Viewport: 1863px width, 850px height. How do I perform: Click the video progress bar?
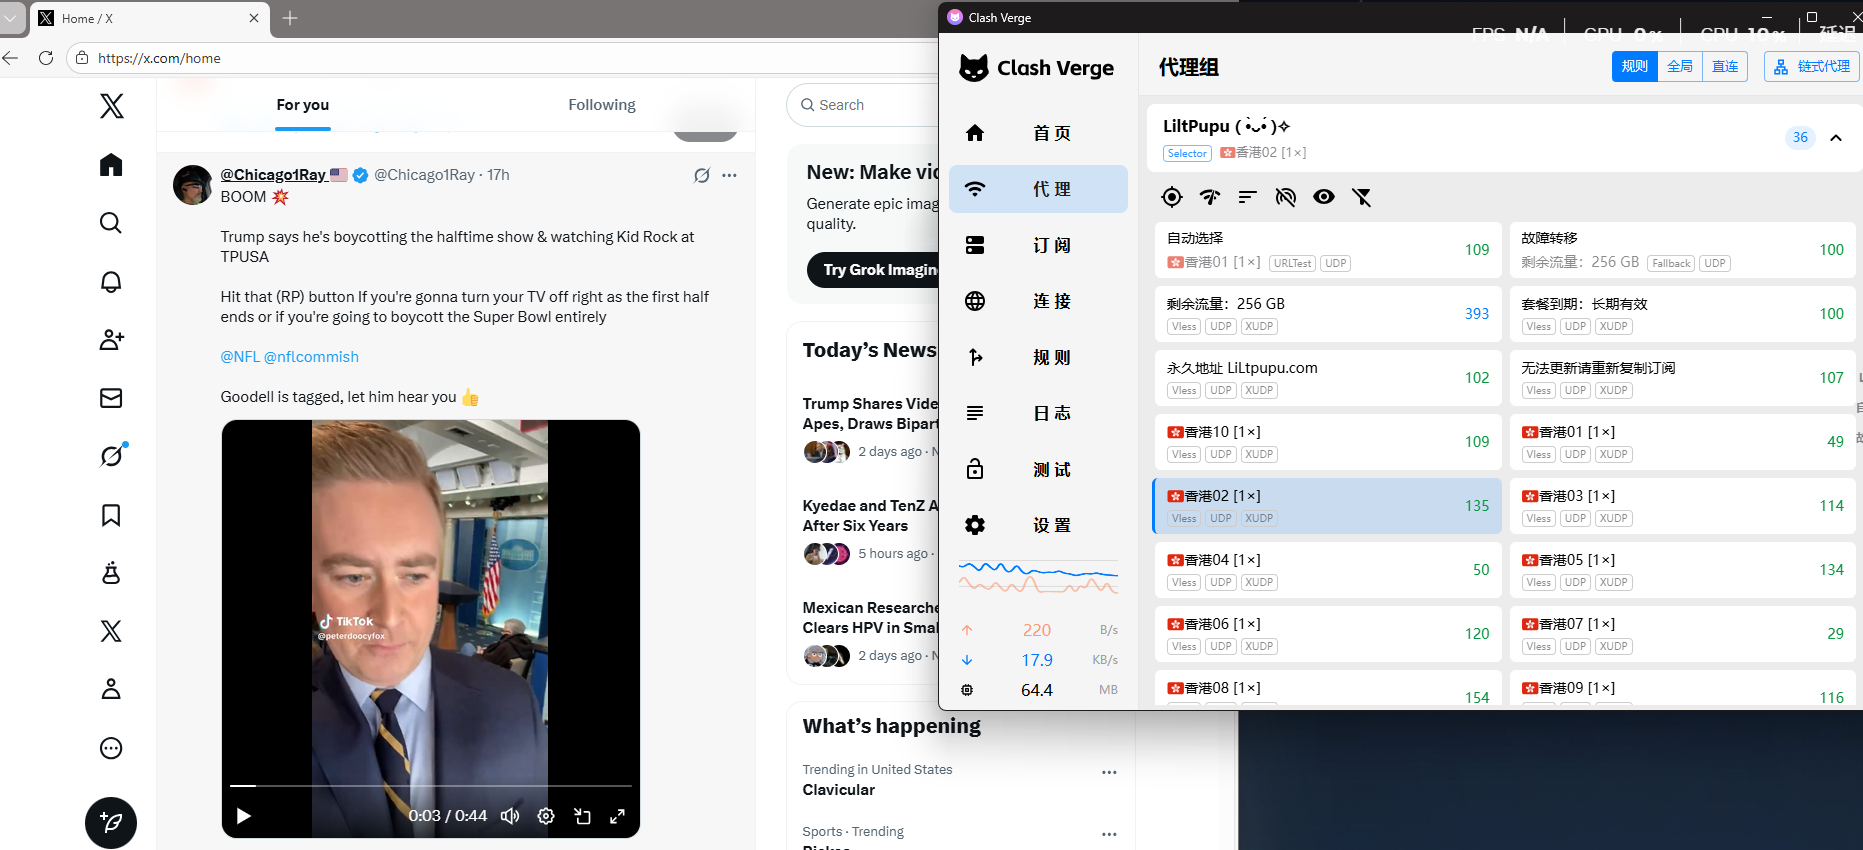(430, 786)
